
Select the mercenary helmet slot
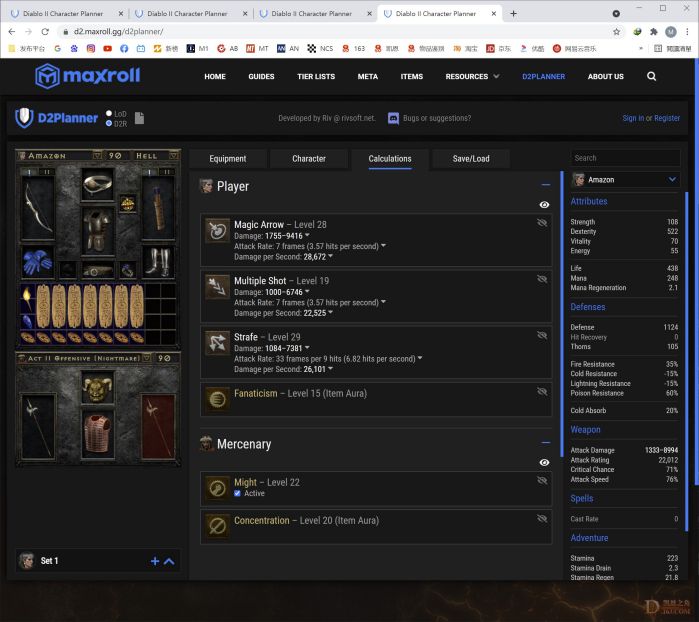pyautogui.click(x=98, y=389)
